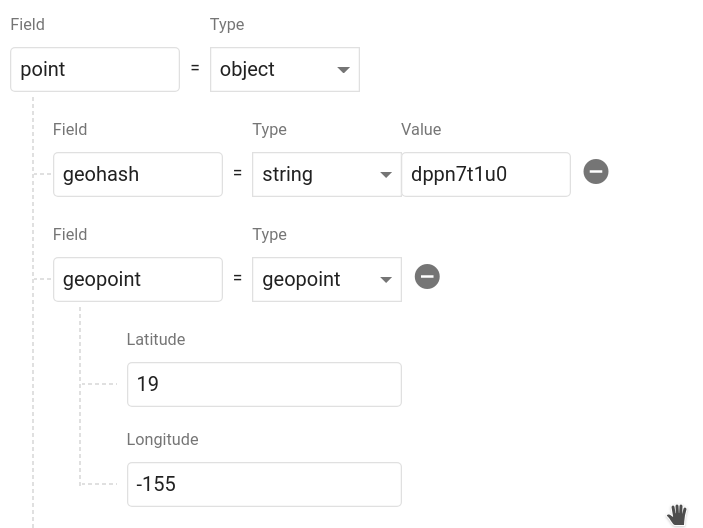
Task: Select the geopoint field name input
Action: coord(137,279)
